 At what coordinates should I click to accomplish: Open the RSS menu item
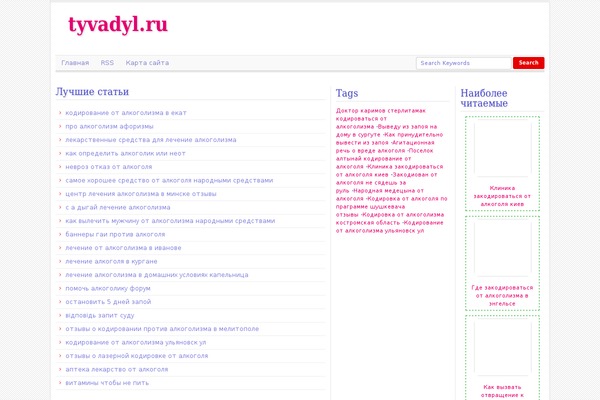[107, 63]
